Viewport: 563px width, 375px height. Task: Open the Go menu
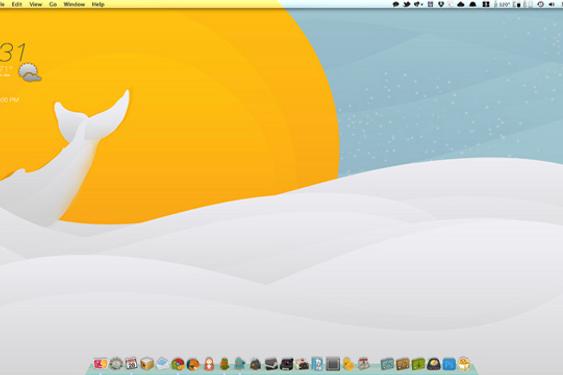click(53, 4)
